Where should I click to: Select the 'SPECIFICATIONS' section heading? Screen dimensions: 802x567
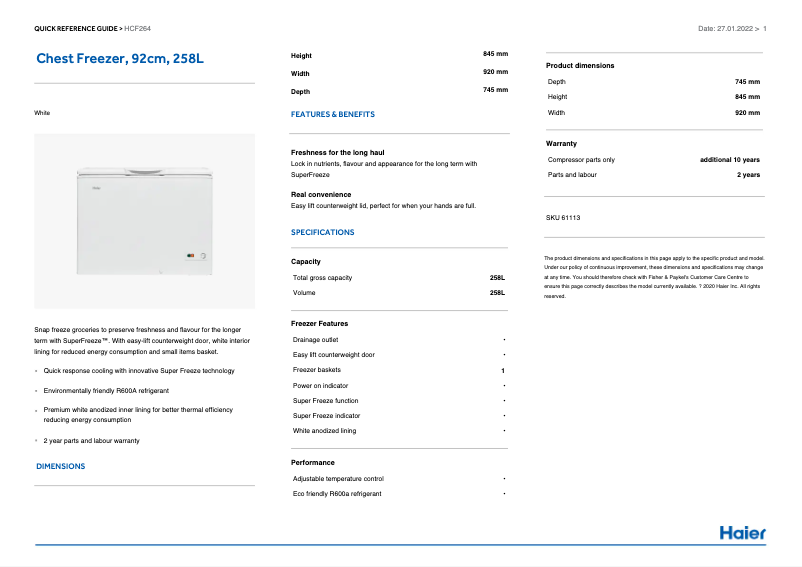[322, 232]
